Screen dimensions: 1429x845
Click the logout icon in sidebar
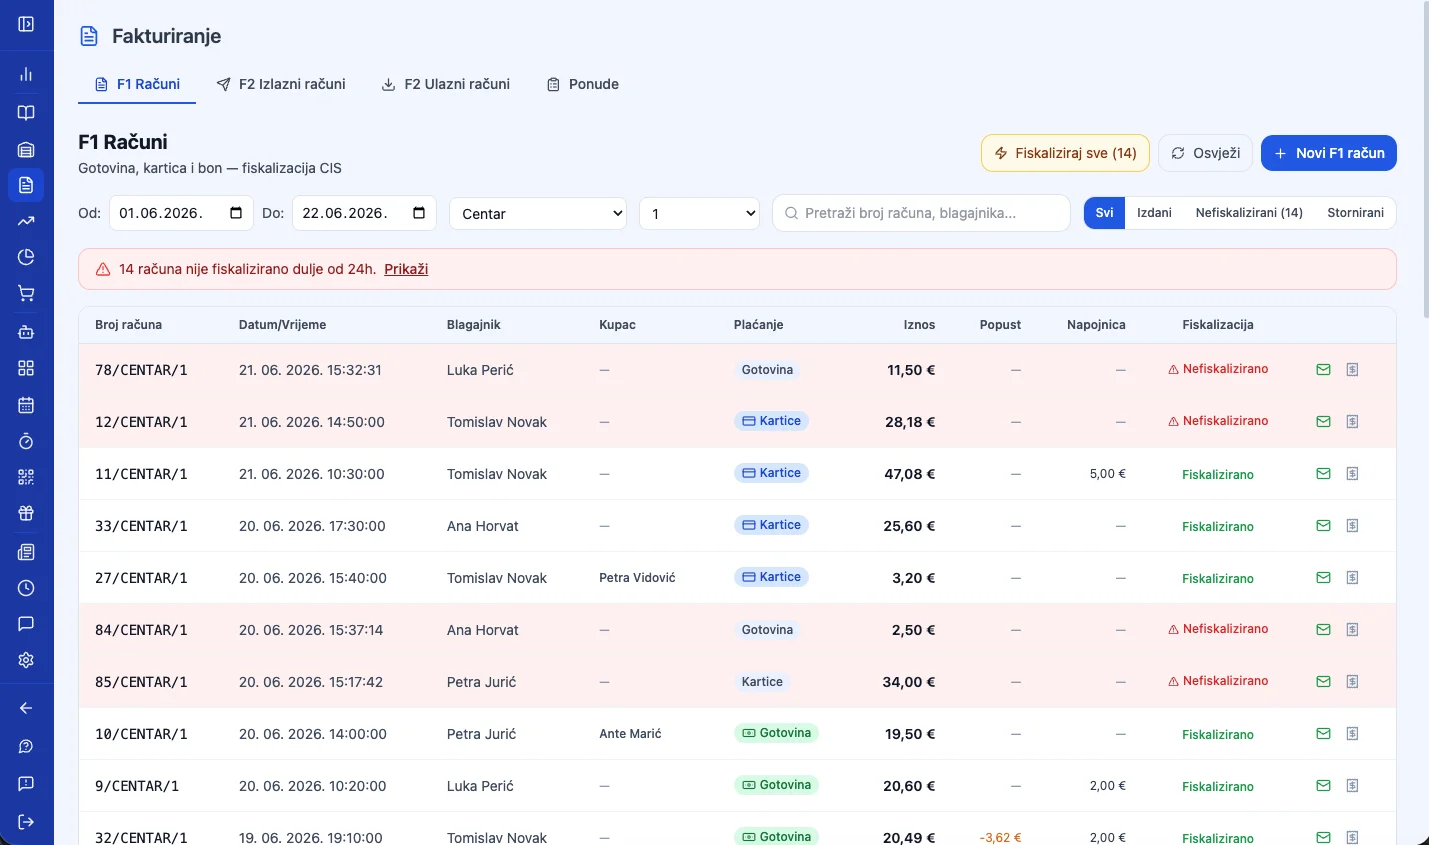coord(26,822)
